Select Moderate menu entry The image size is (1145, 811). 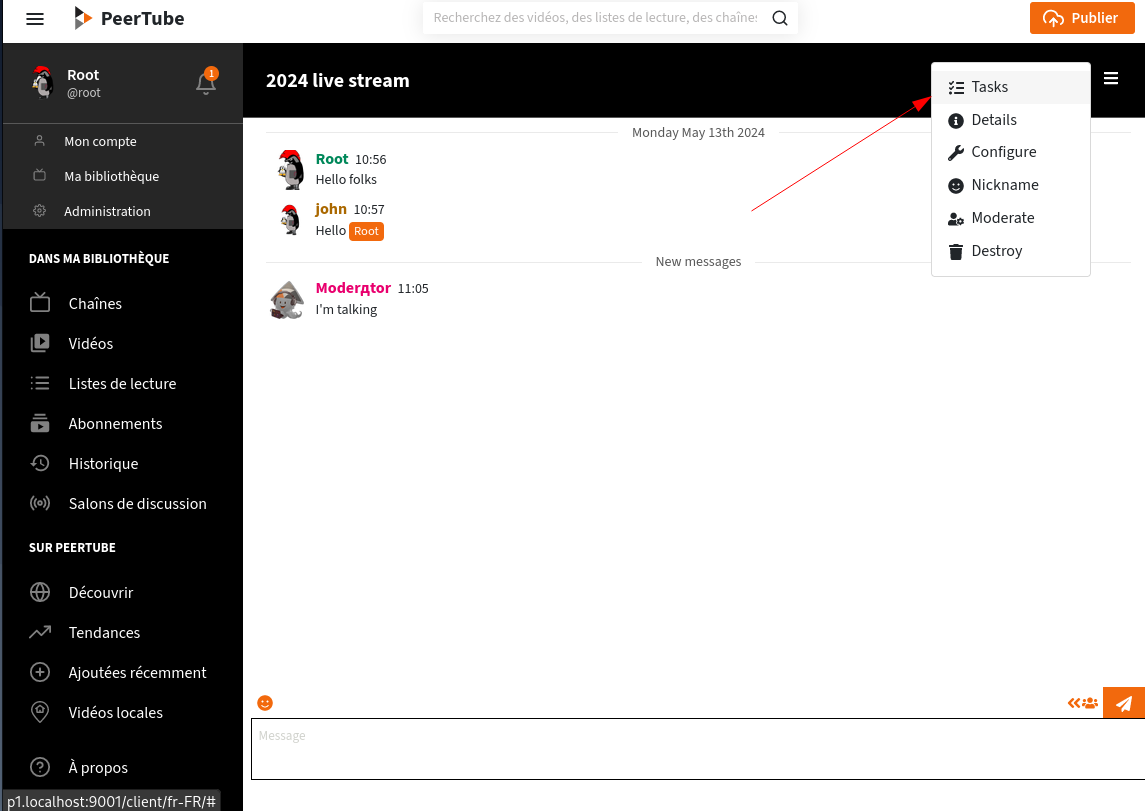pyautogui.click(x=1011, y=218)
